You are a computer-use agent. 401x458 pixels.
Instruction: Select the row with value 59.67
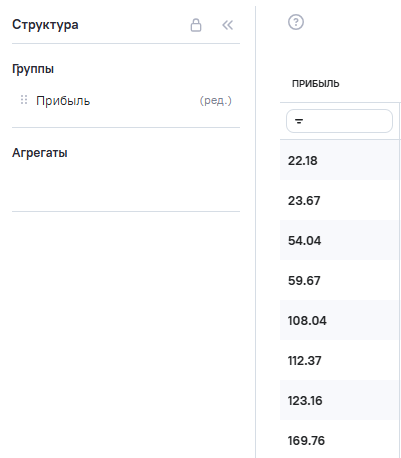pyautogui.click(x=340, y=280)
